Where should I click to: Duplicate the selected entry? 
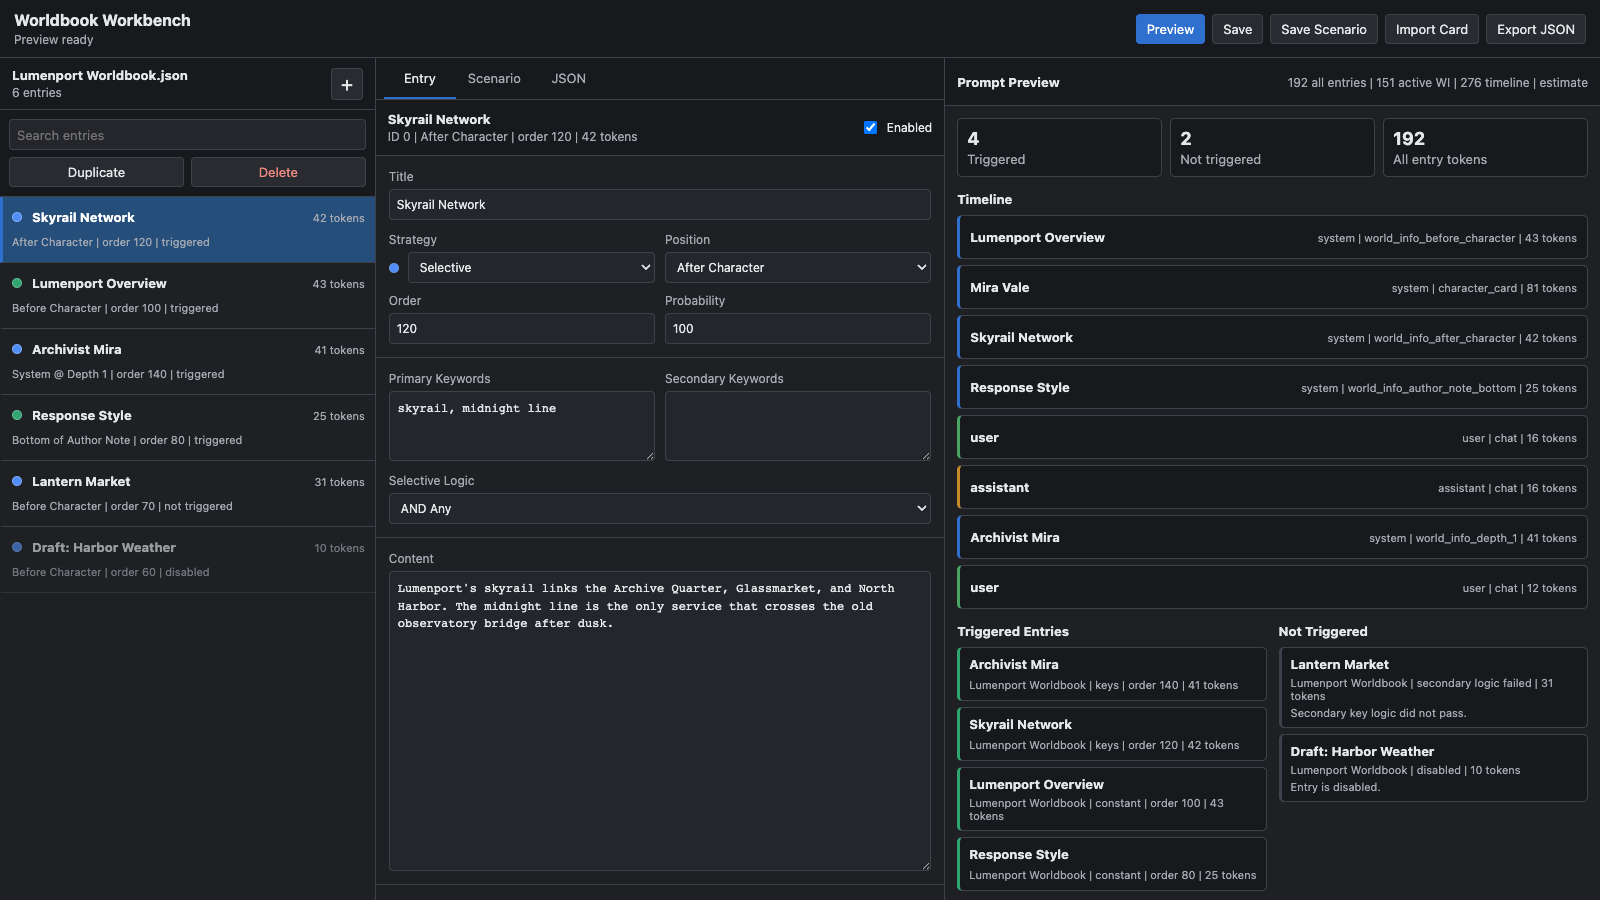pyautogui.click(x=96, y=172)
